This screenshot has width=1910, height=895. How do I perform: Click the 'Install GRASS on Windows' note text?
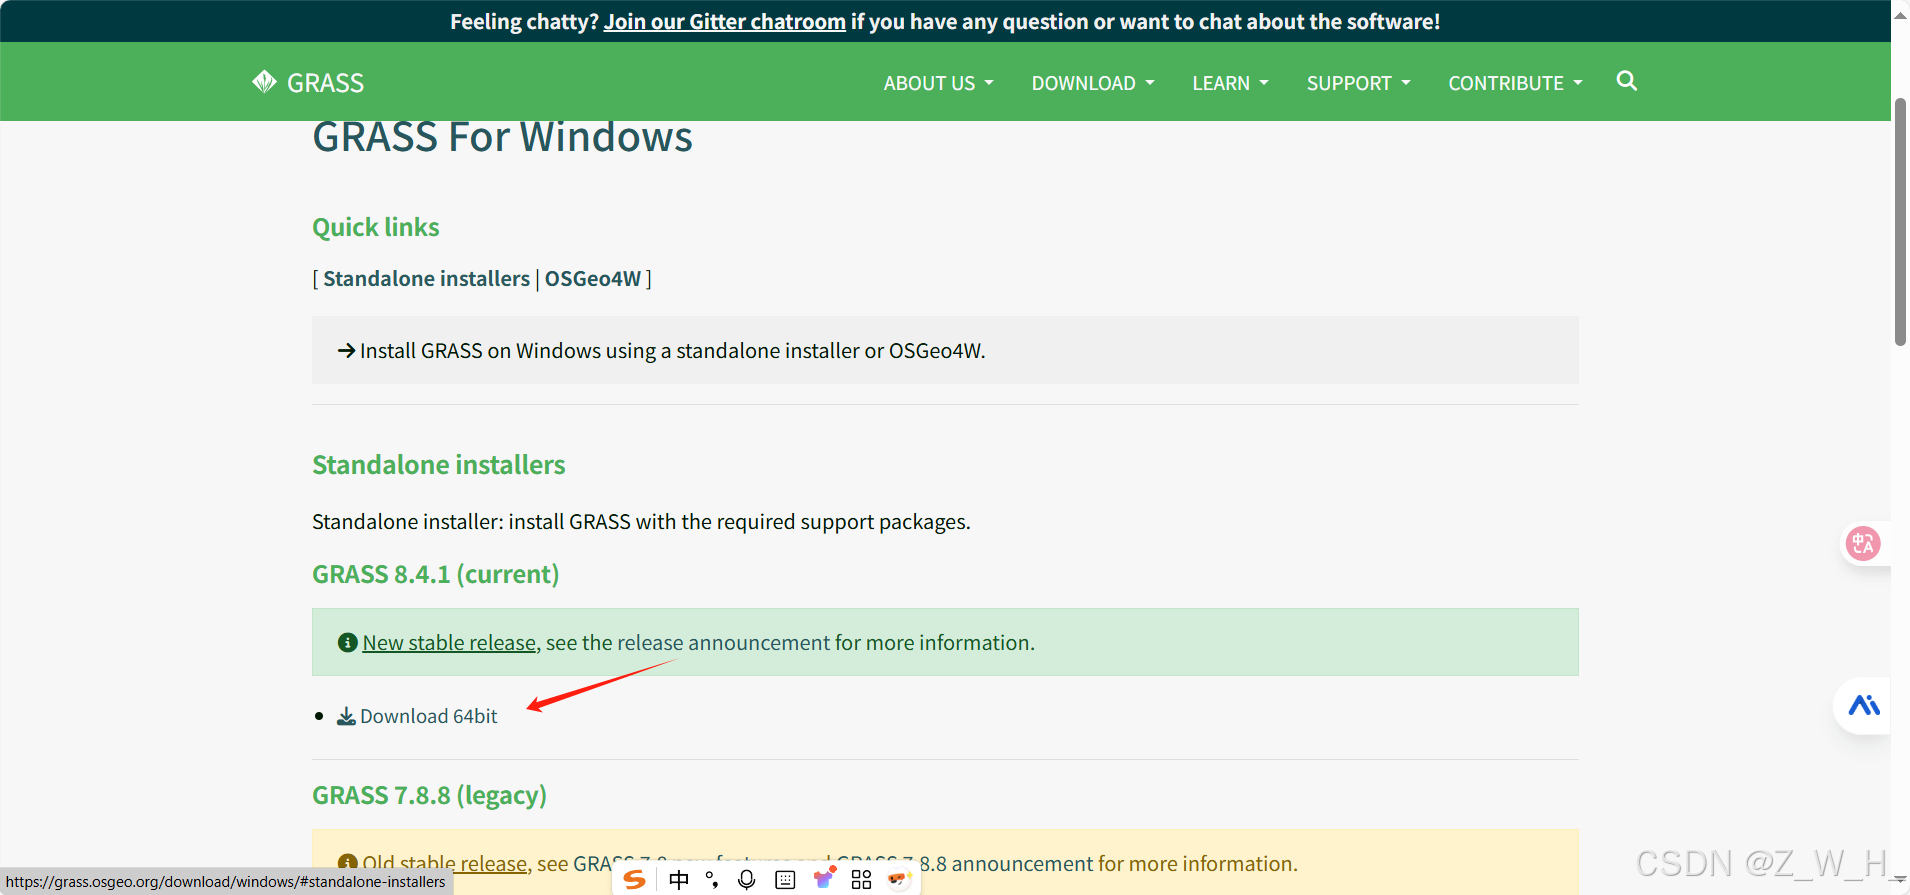coord(672,351)
